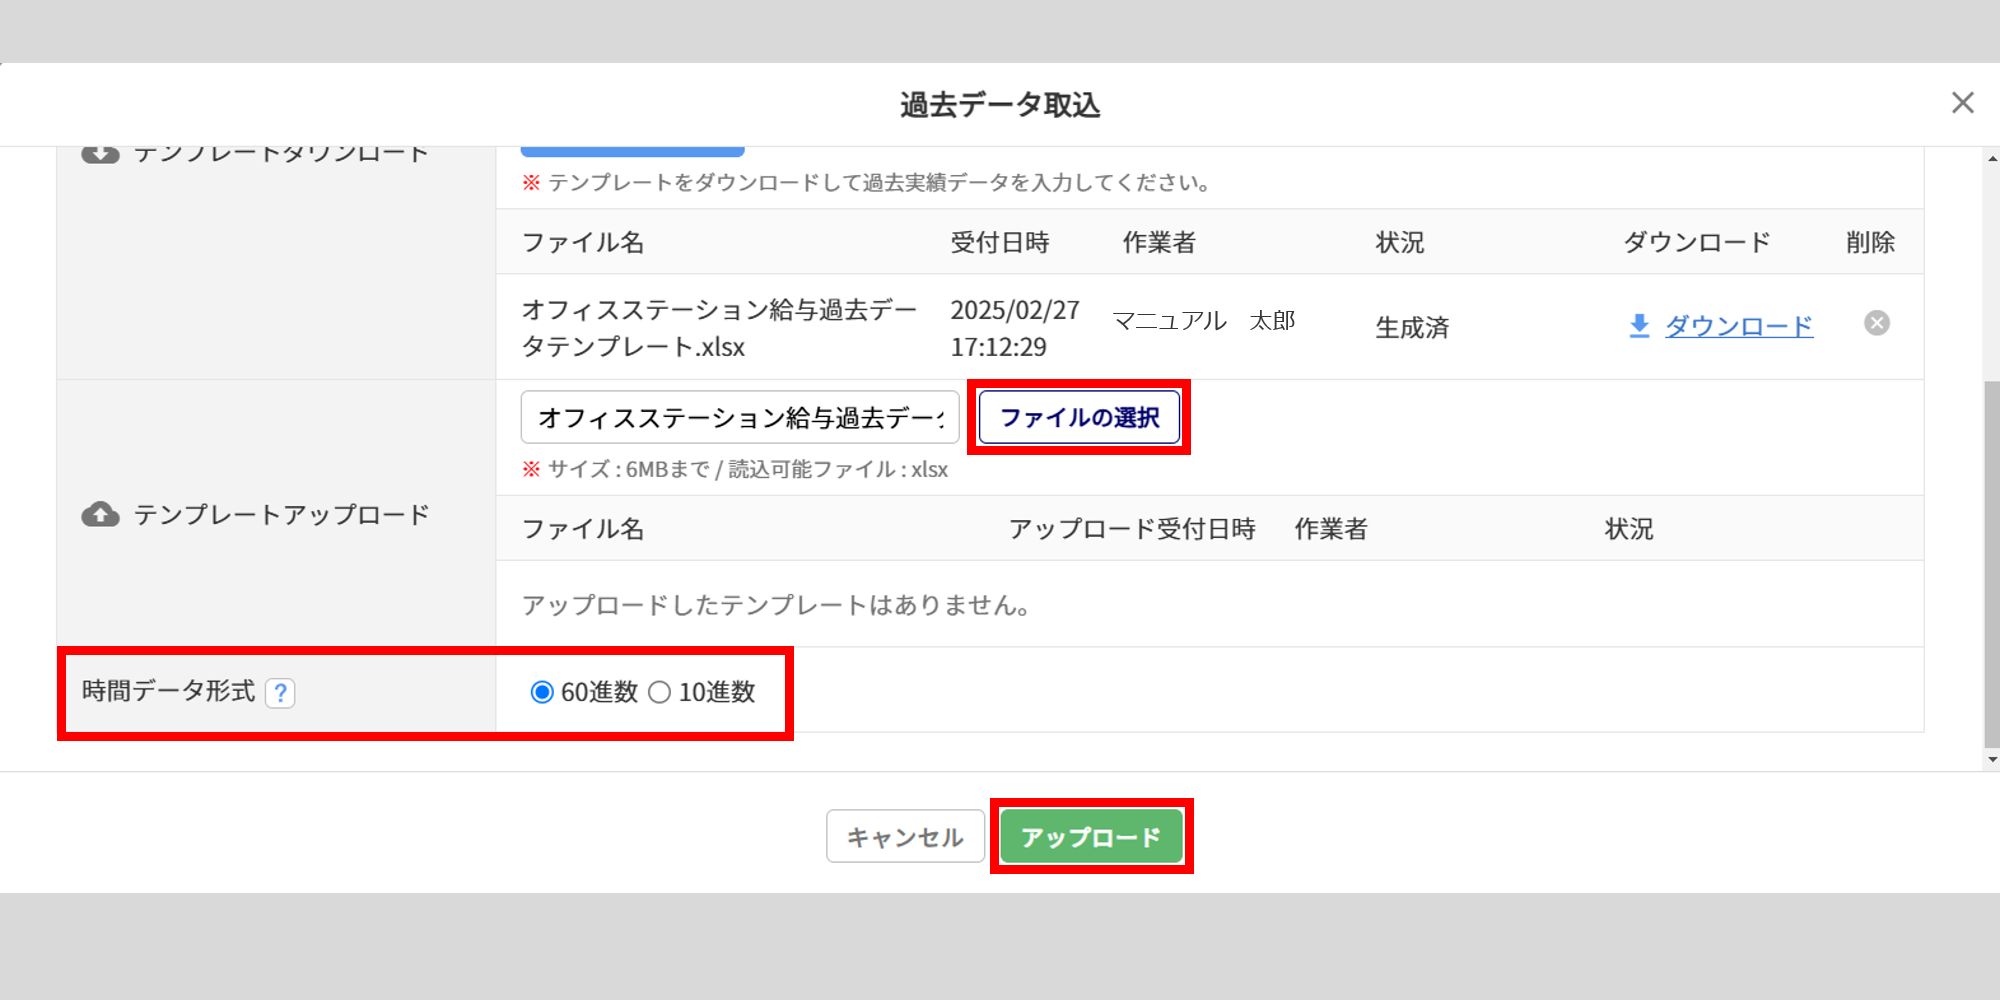This screenshot has height=1000, width=2000.
Task: Close the 過去データ取込 dialog with X
Action: [1962, 103]
